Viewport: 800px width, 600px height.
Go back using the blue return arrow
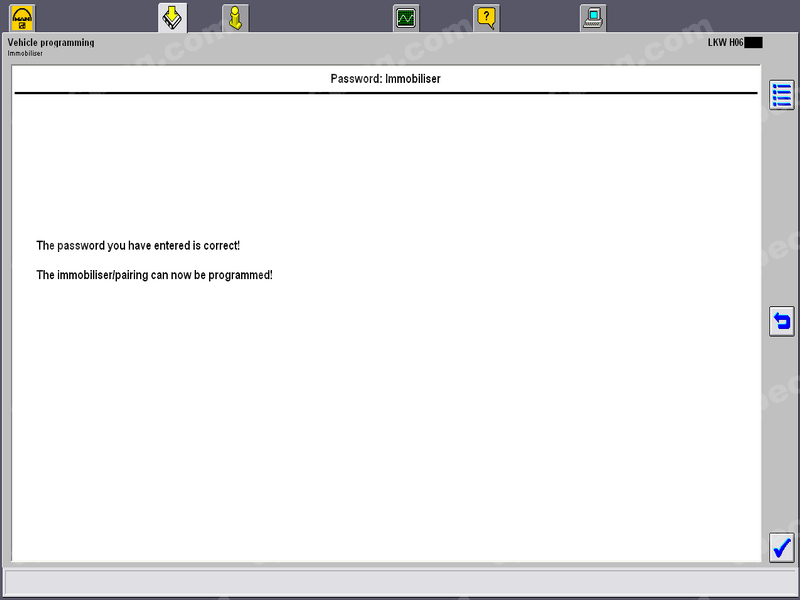[781, 321]
